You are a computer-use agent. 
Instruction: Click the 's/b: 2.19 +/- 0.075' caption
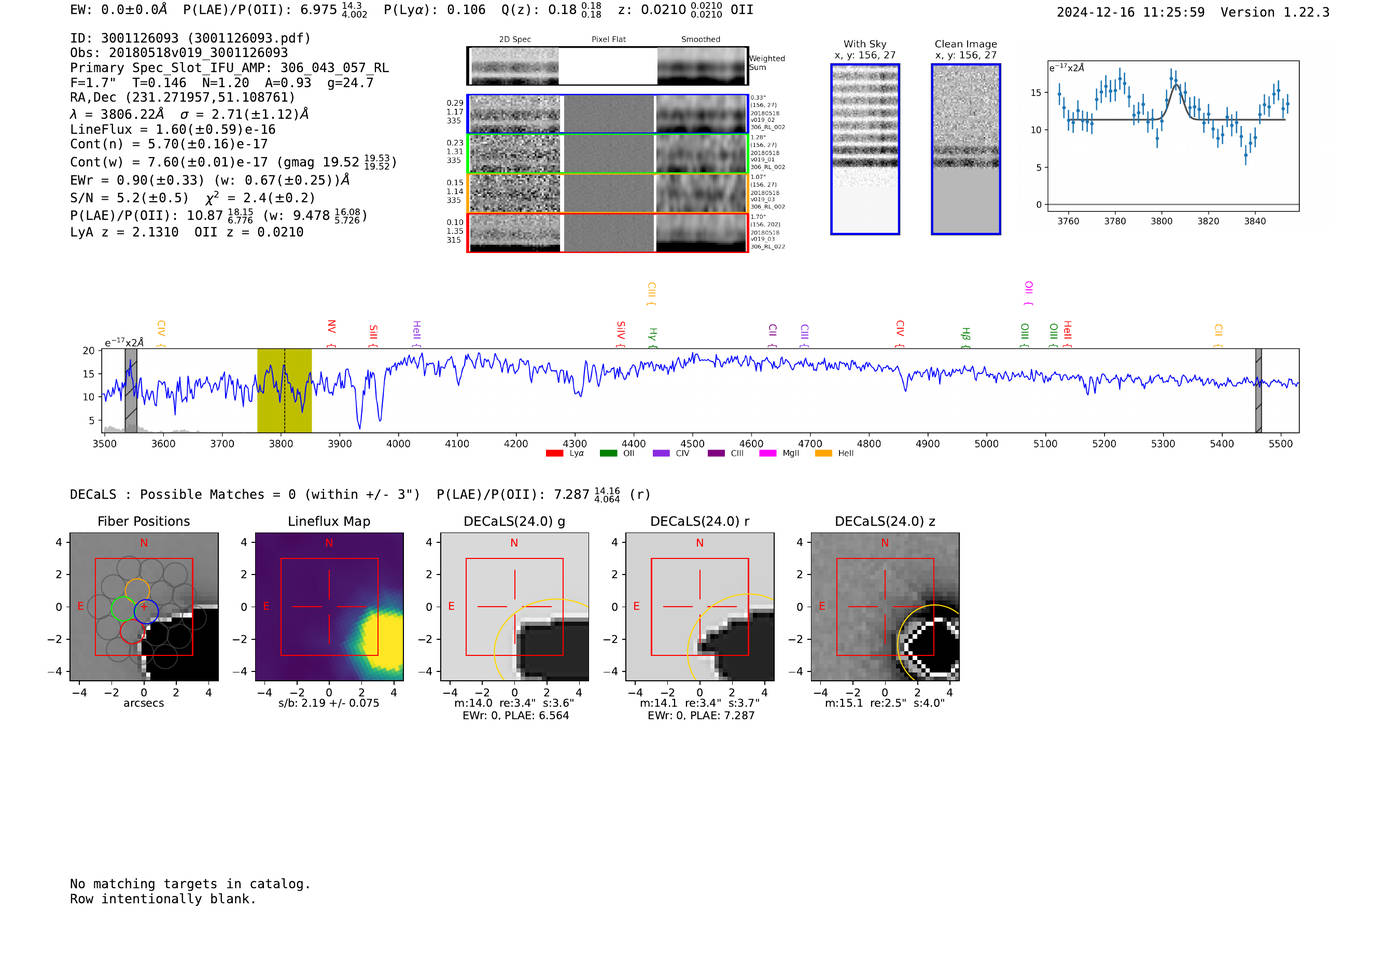coord(329,703)
